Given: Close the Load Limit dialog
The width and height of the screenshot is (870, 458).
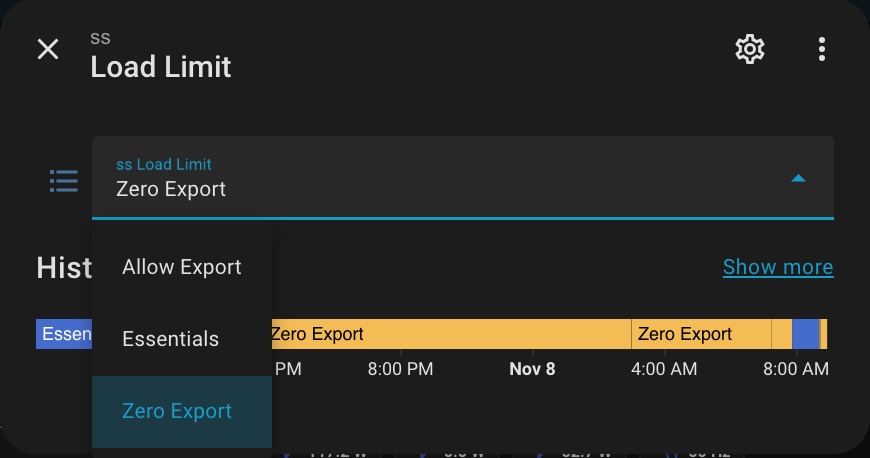Looking at the screenshot, I should 48,49.
